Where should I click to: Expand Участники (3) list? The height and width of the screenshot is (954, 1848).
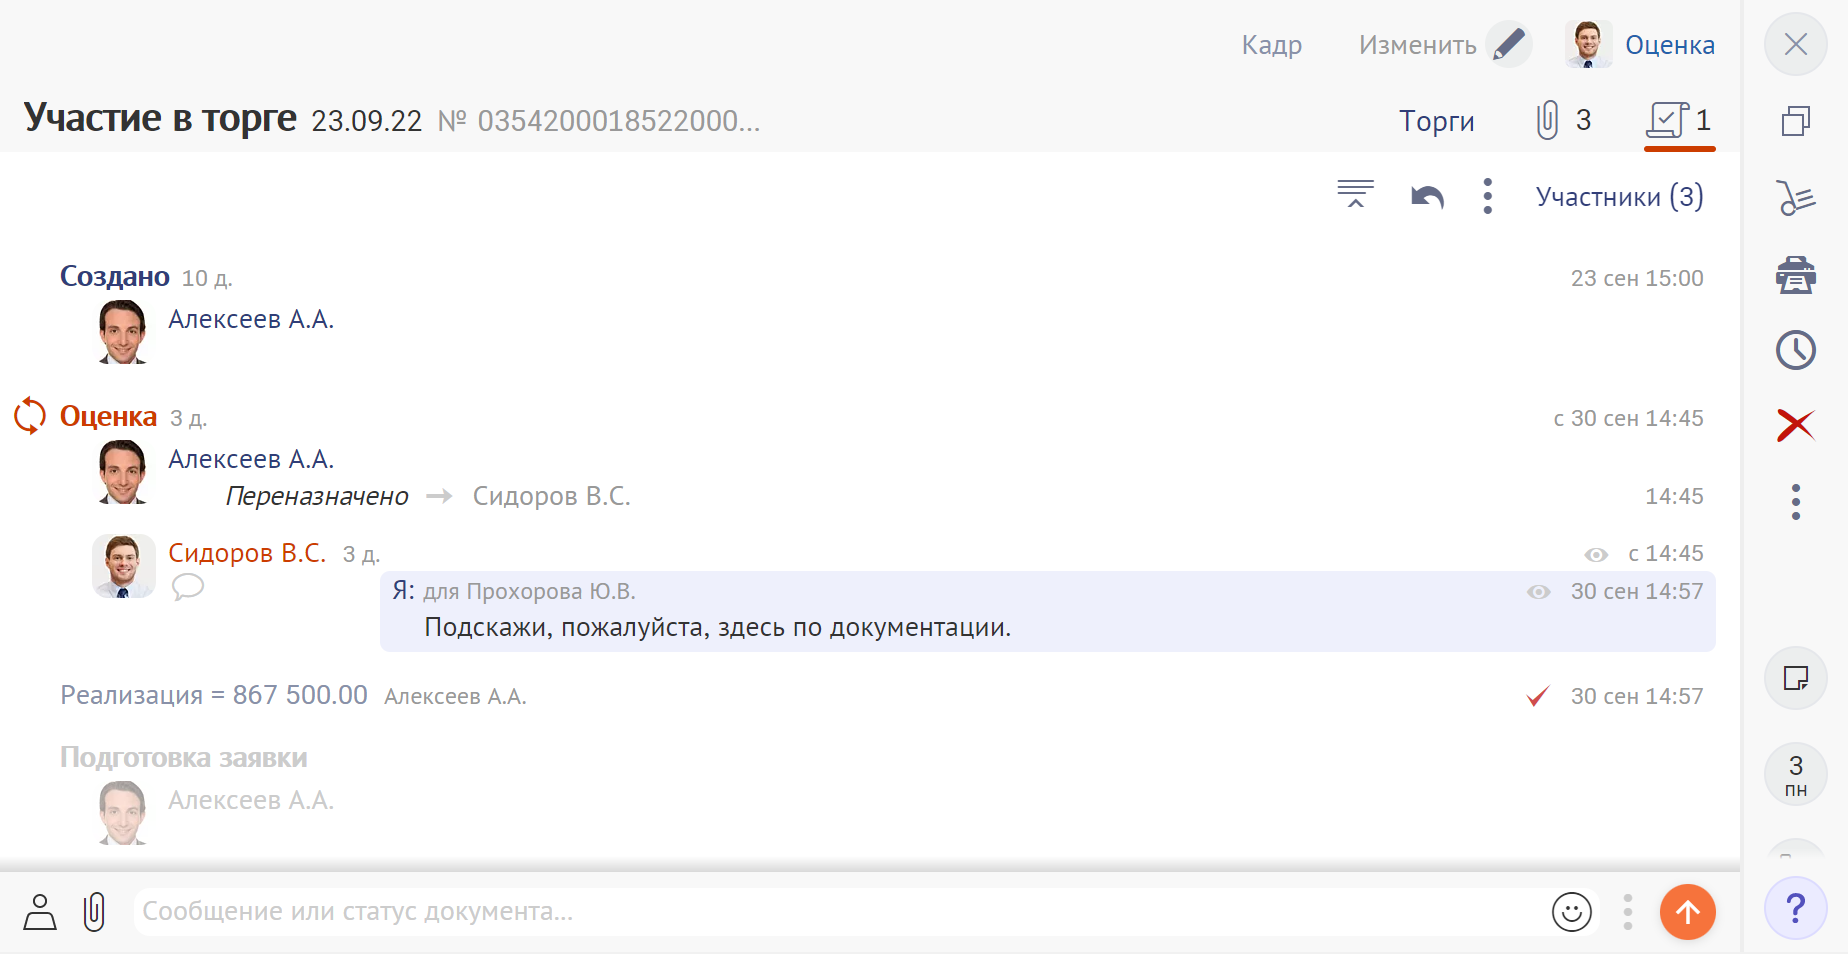[1619, 197]
